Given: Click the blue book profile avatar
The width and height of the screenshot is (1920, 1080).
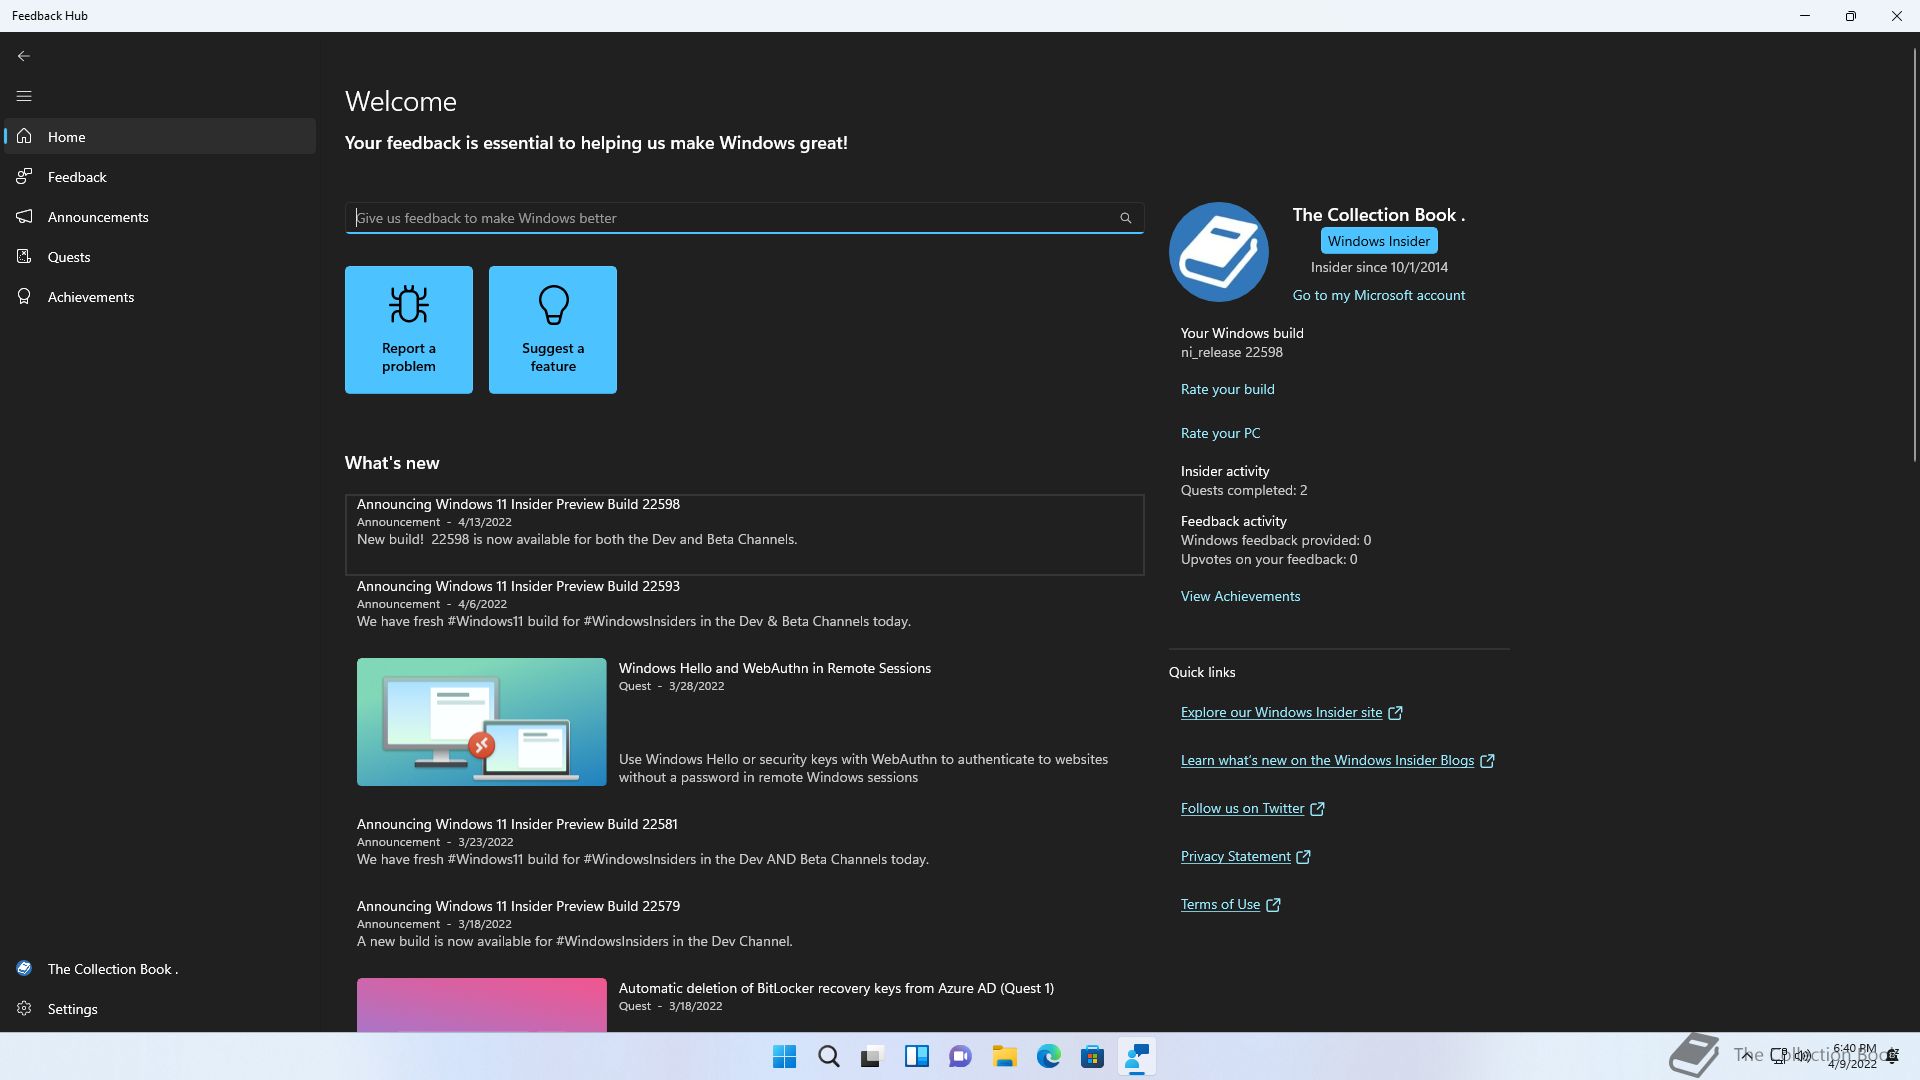Looking at the screenshot, I should pyautogui.click(x=1219, y=252).
